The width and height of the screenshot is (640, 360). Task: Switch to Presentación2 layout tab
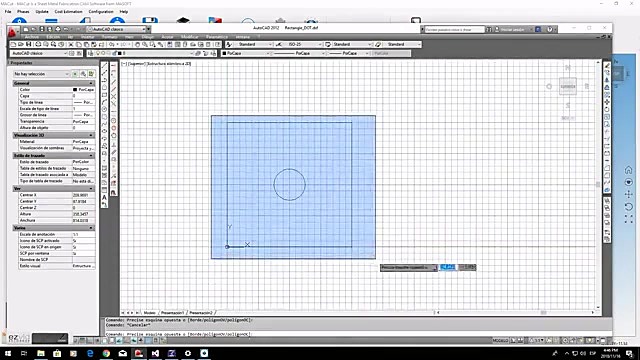click(201, 313)
